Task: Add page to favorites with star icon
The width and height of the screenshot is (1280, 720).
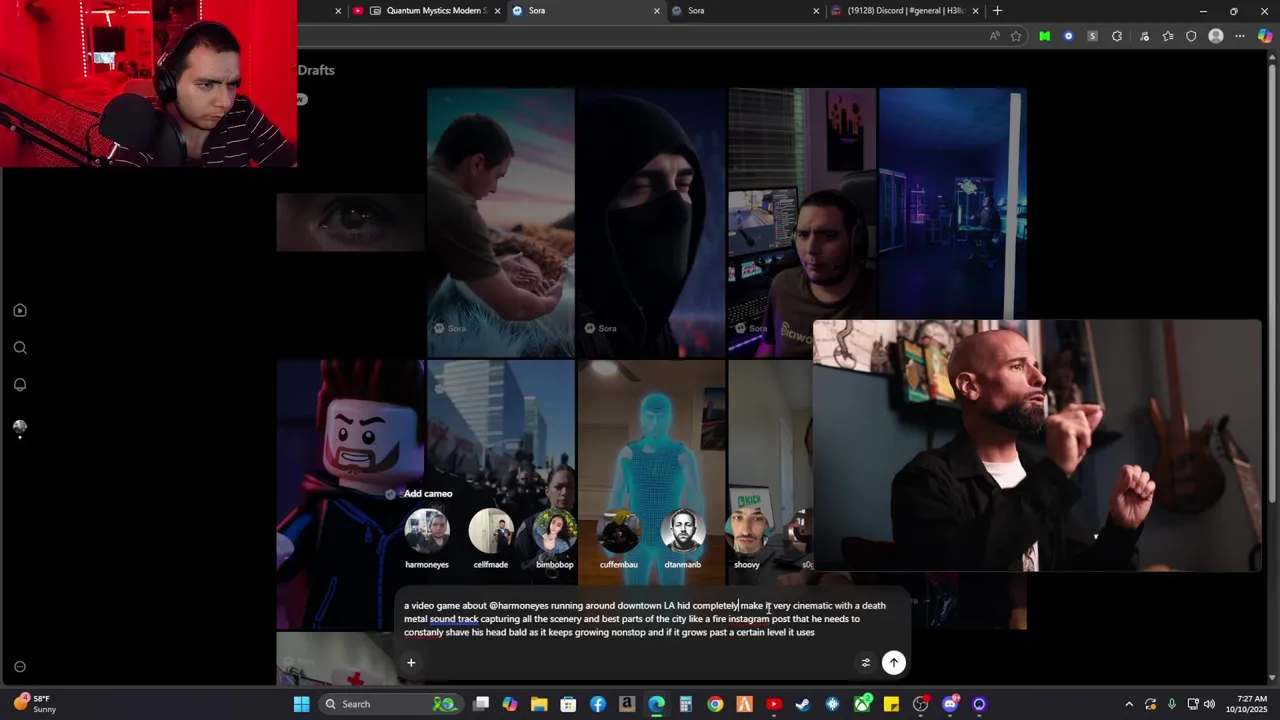Action: (1016, 36)
